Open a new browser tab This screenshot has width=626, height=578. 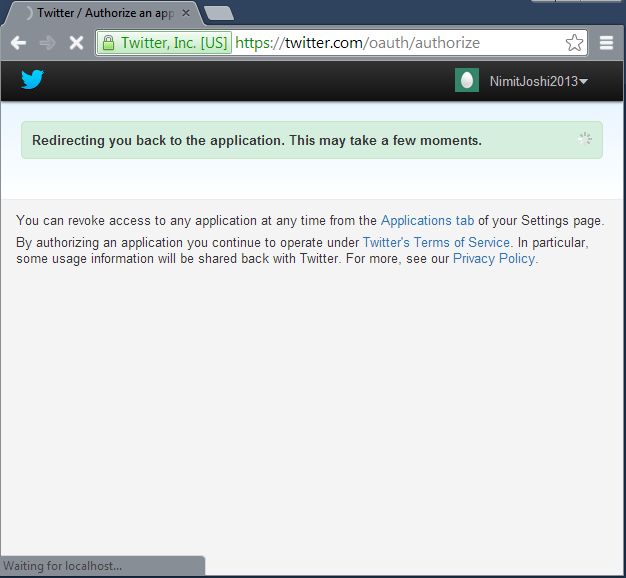point(218,13)
